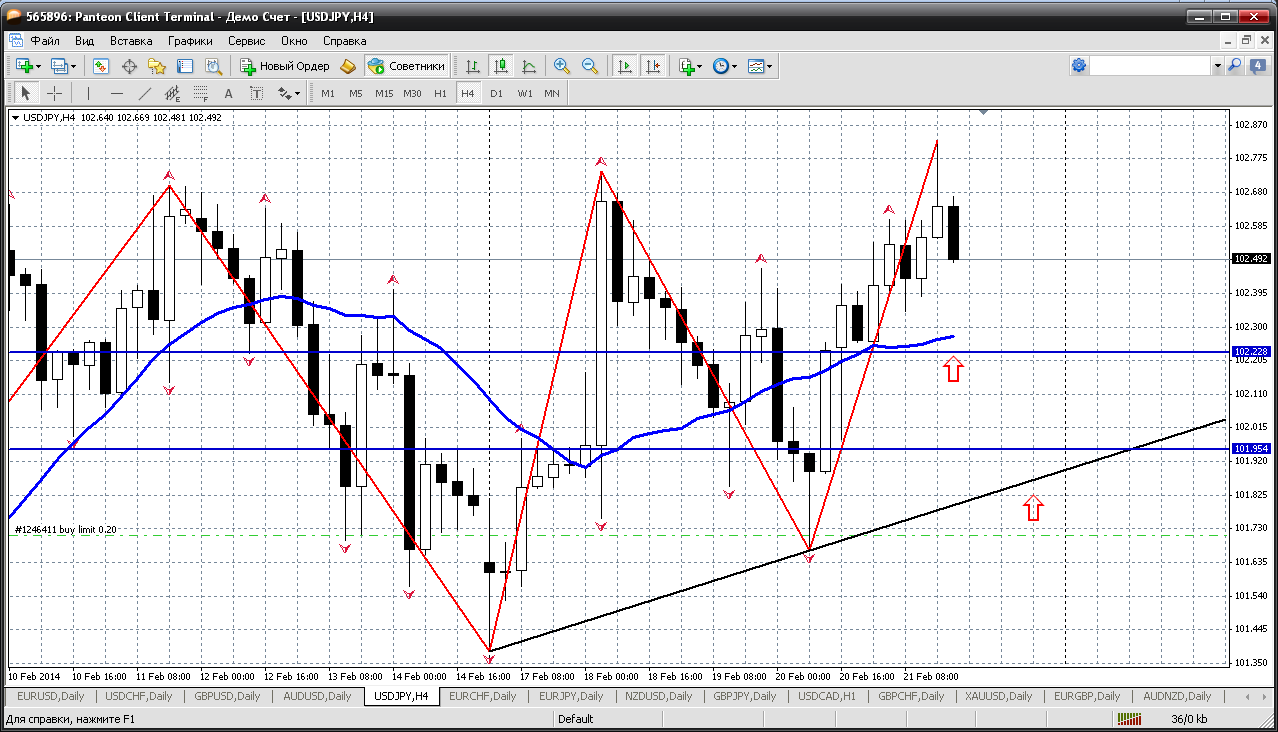1278x732 pixels.
Task: Open the Strategy Tester magnifier icon
Action: (x=213, y=66)
